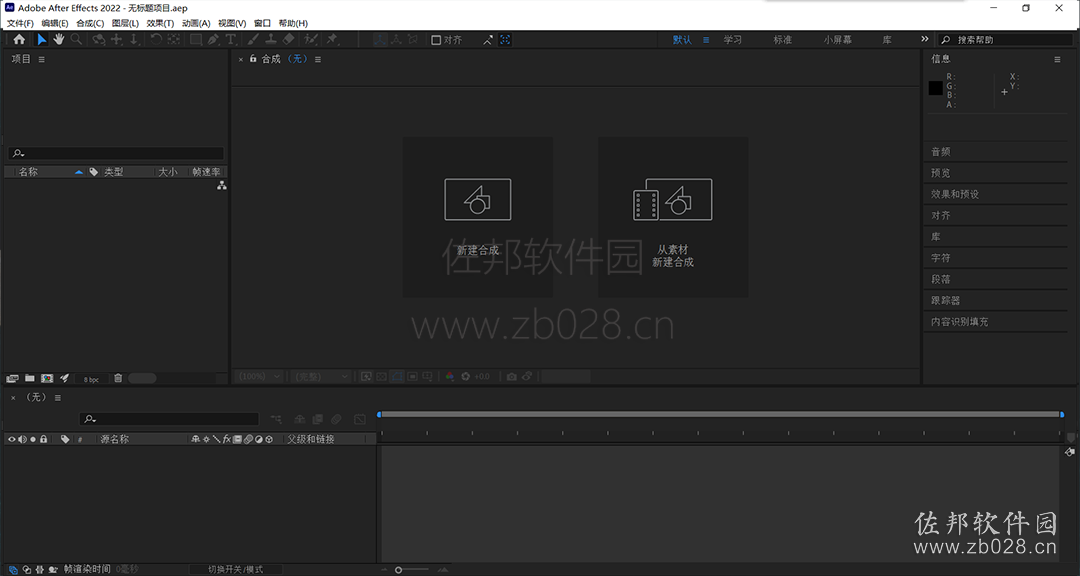Toggle the Layer Switches pane icon at bottom-left
This screenshot has width=1080, height=576.
12,570
